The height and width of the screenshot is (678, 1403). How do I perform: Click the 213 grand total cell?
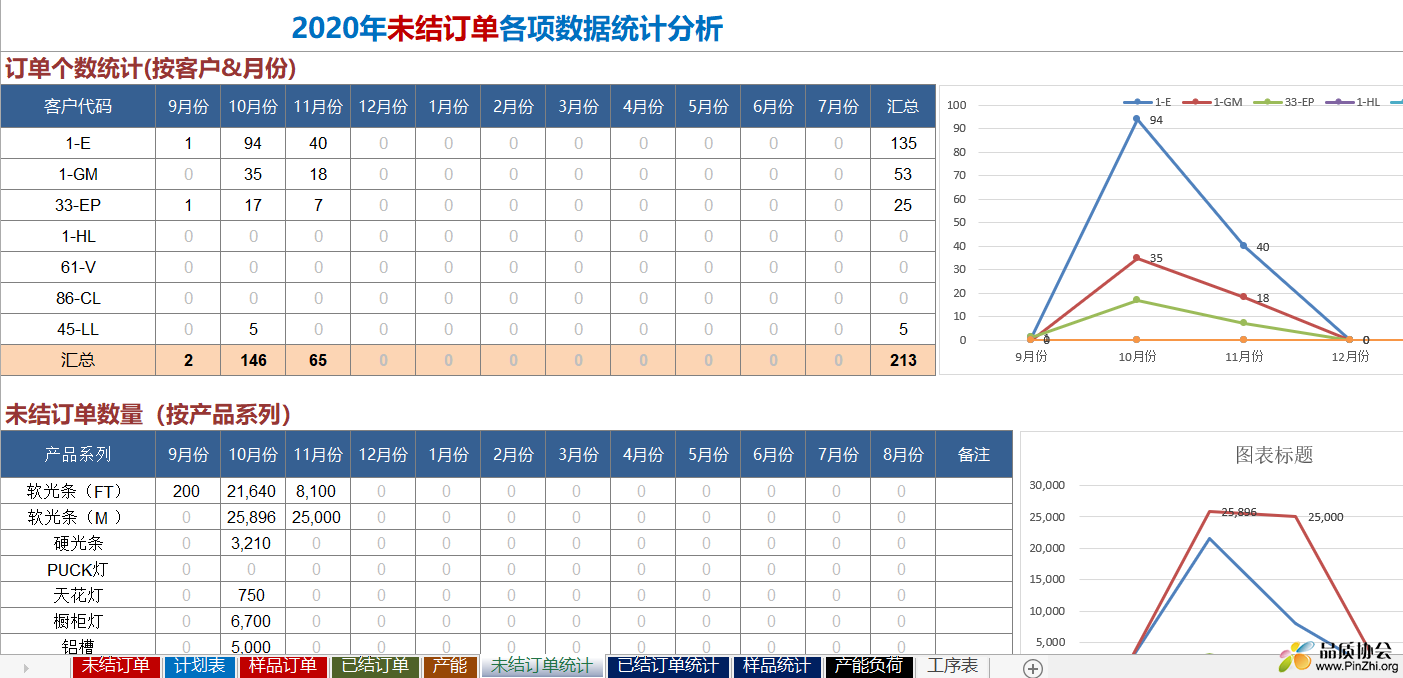click(x=903, y=360)
